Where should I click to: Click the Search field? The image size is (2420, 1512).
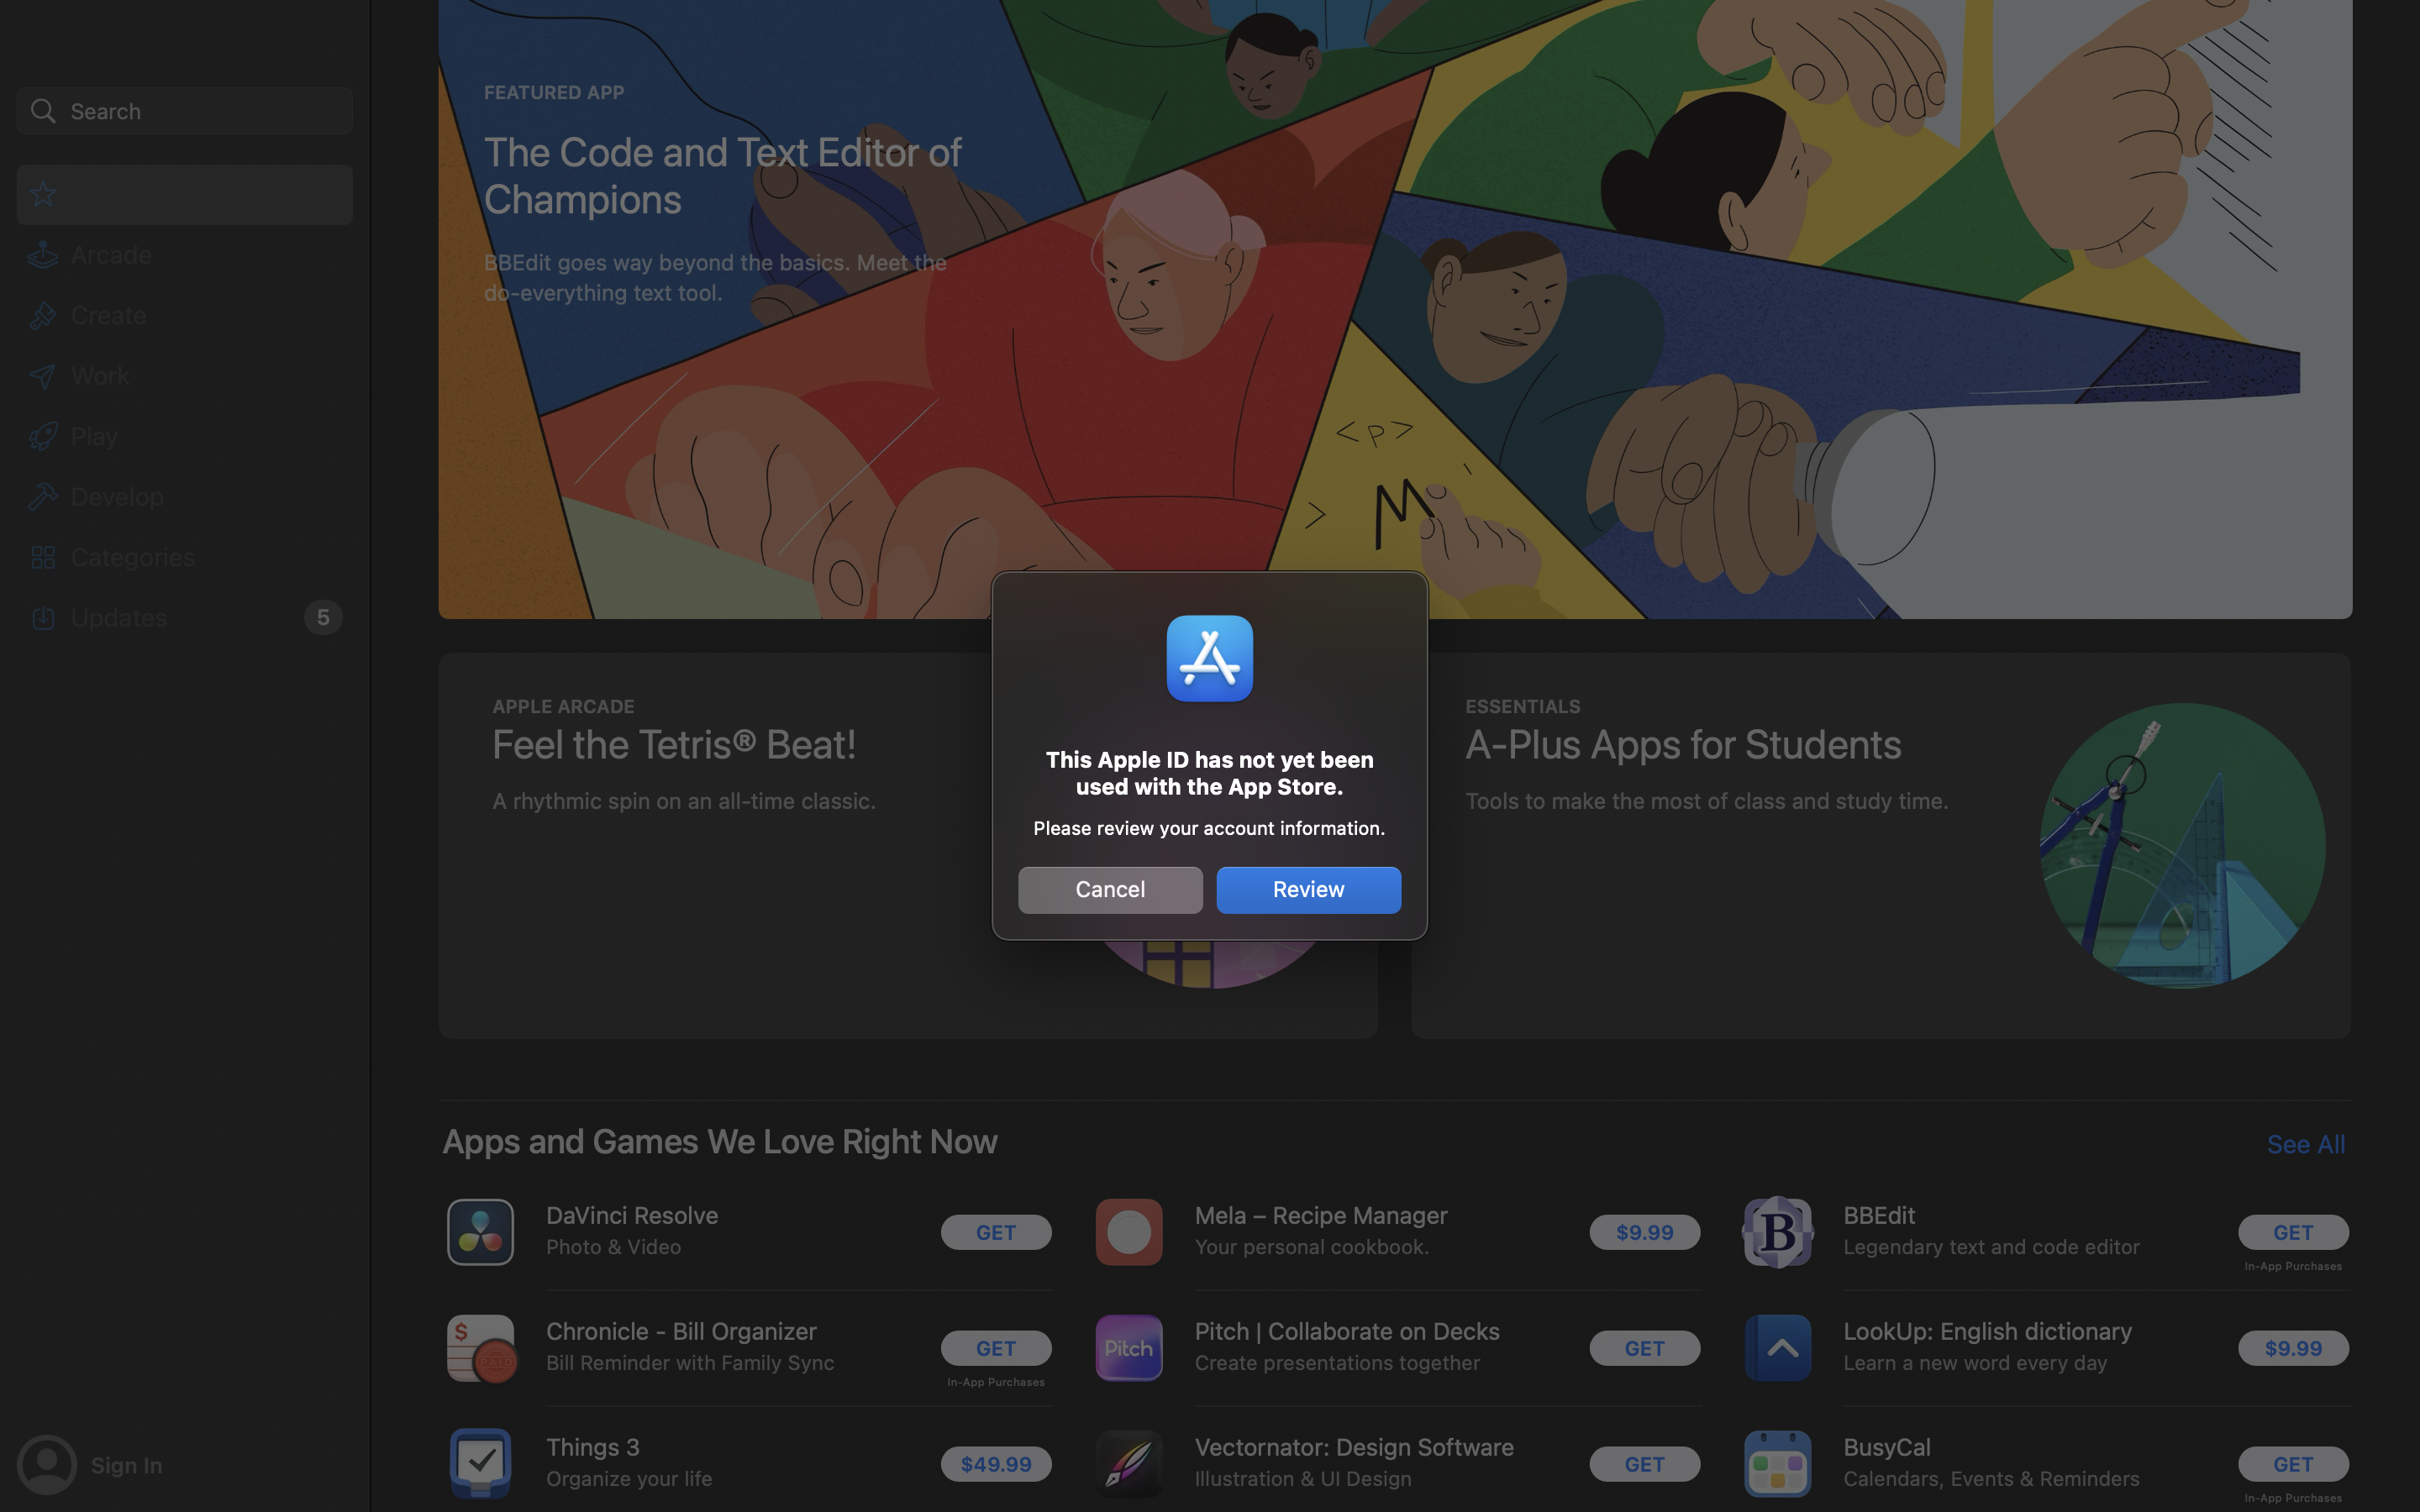[184, 111]
